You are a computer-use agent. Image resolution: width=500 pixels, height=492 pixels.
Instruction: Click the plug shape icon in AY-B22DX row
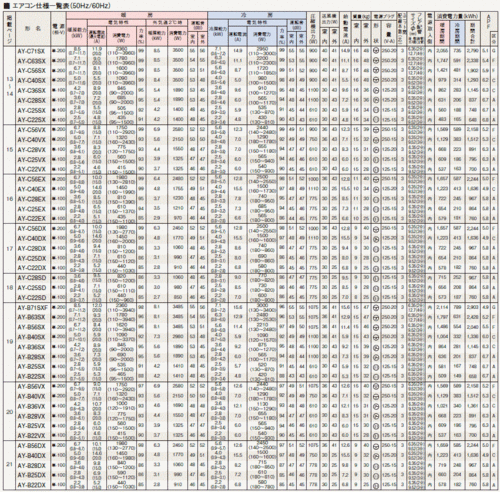pos(376,485)
